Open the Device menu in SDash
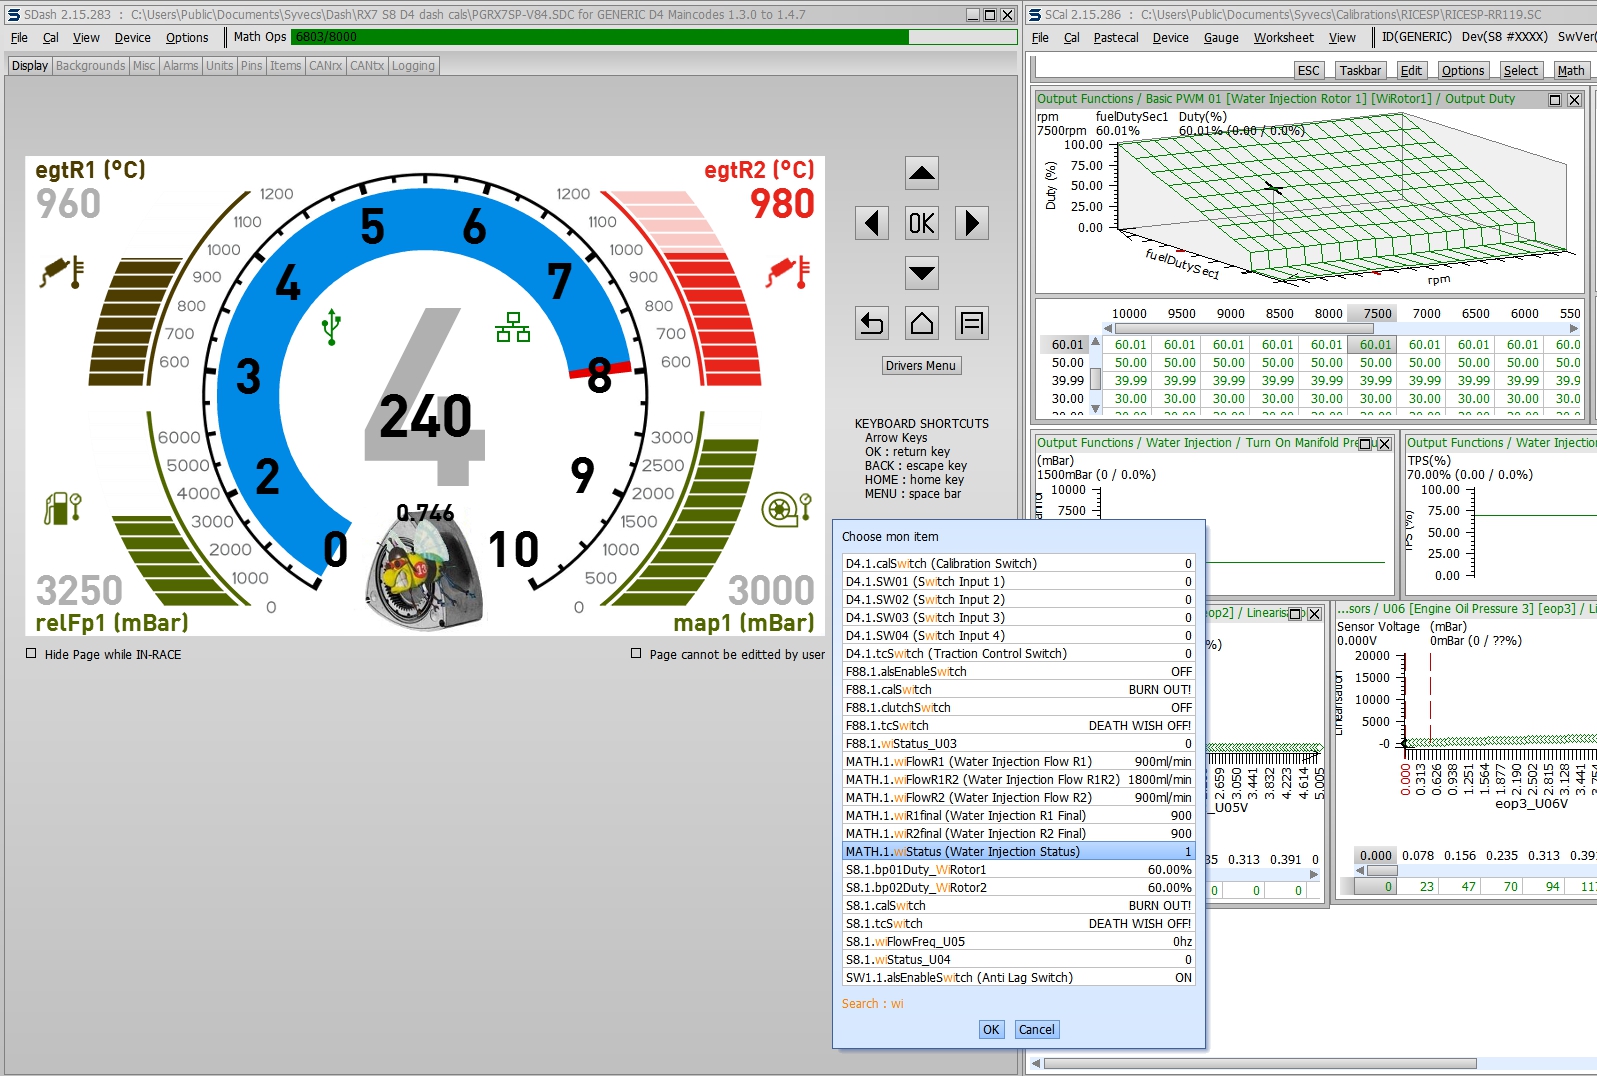This screenshot has height=1076, width=1597. pos(132,38)
